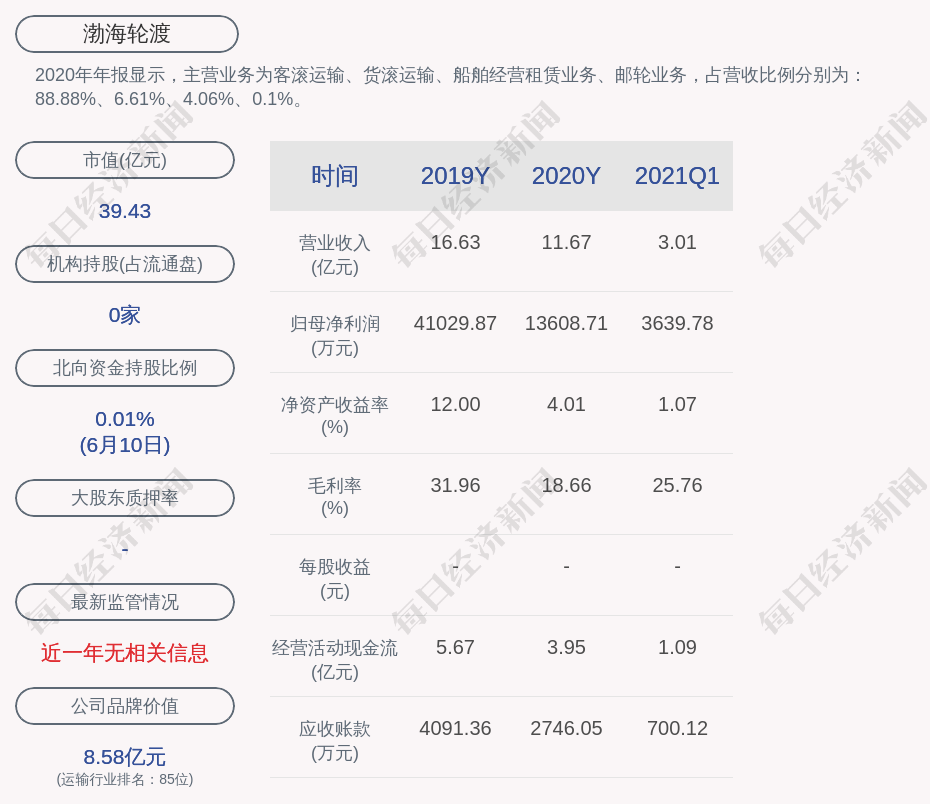Click the 渤海轮渡 company name pill

tap(127, 34)
